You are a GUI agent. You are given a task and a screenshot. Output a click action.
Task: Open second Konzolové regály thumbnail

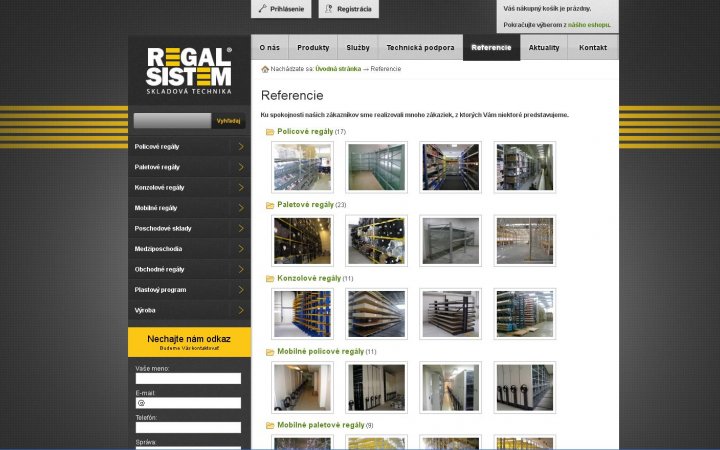[x=377, y=314]
